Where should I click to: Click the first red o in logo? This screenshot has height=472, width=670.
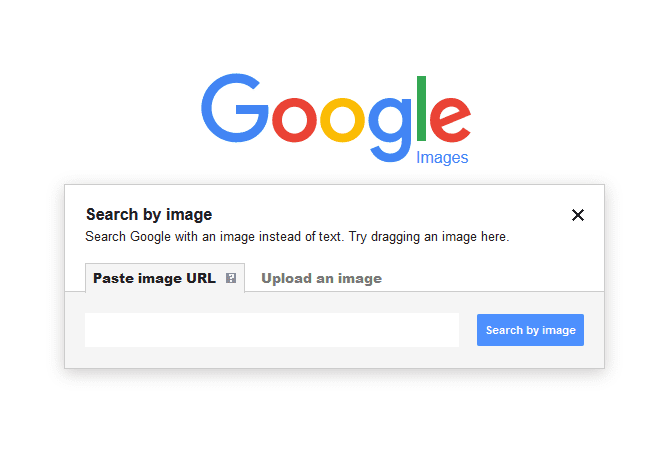pos(294,120)
